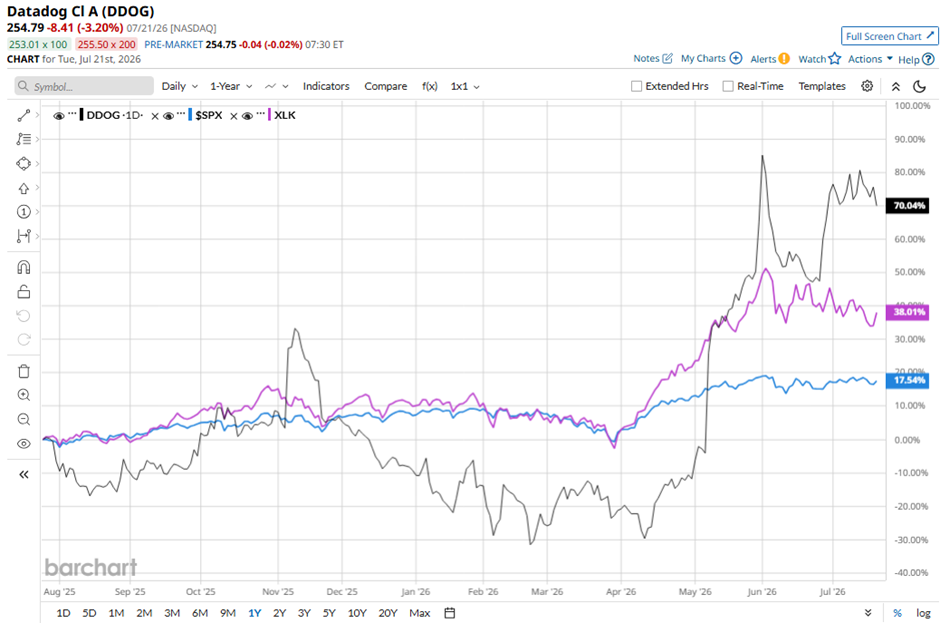Select the 1M time range

click(116, 613)
